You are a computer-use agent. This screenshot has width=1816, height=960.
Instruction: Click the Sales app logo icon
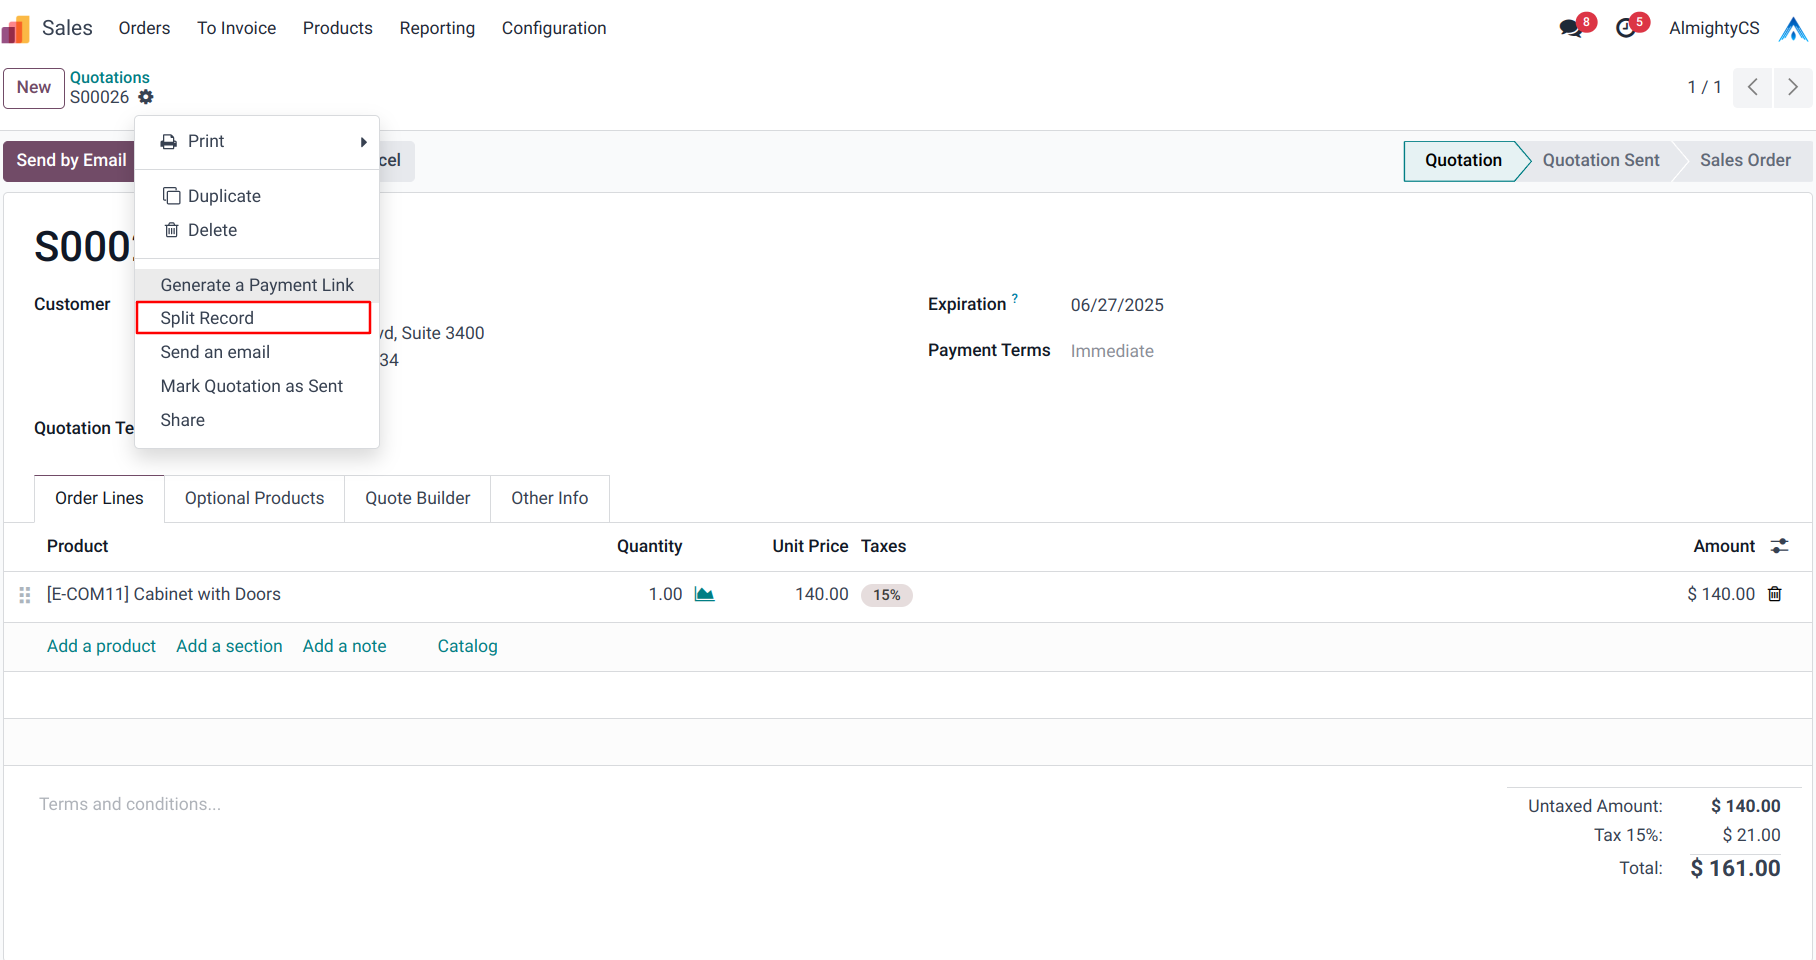point(17,28)
